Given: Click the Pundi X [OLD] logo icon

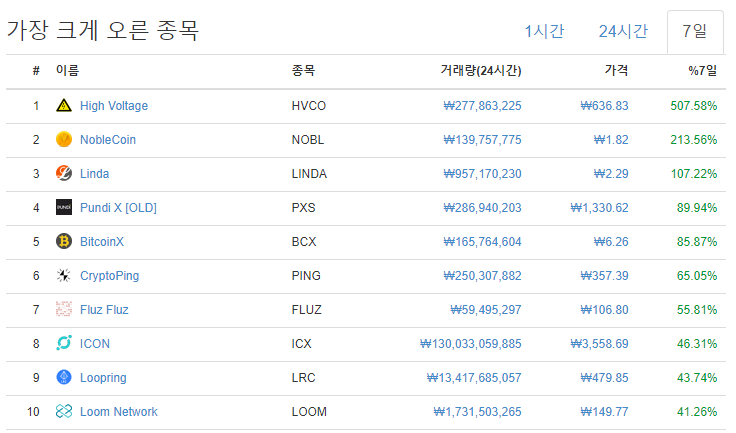Looking at the screenshot, I should pos(64,208).
